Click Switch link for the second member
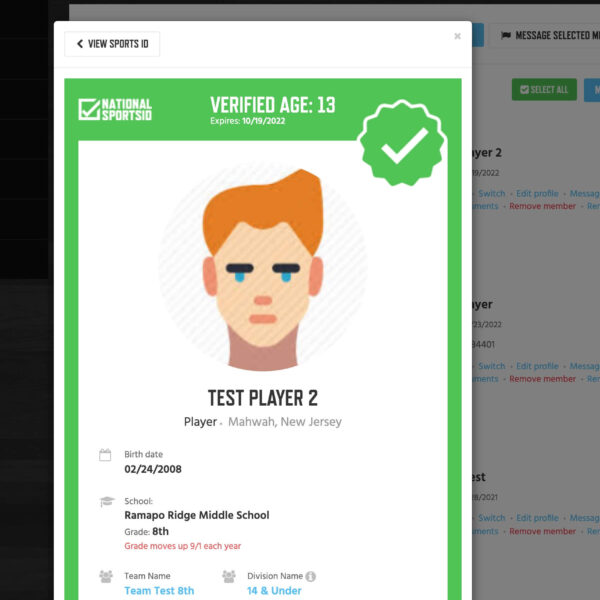Screen dimensions: 600x600 pos(492,366)
